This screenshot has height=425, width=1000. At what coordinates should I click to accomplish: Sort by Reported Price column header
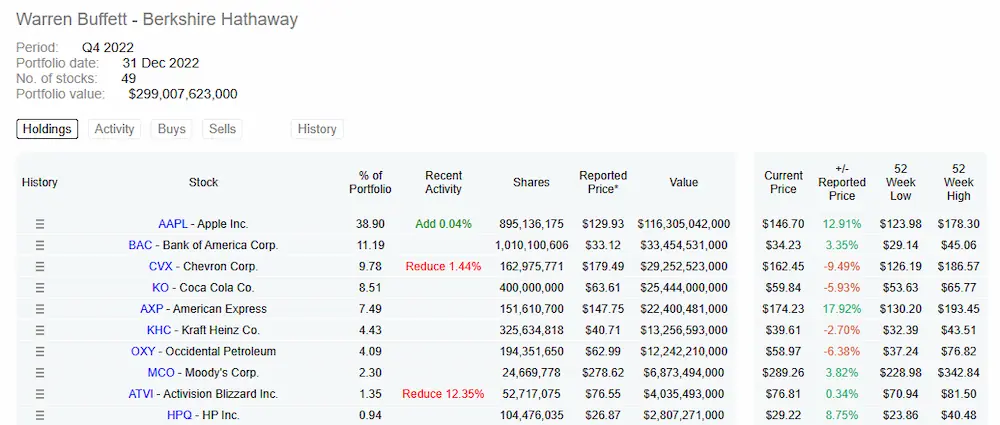tap(603, 183)
